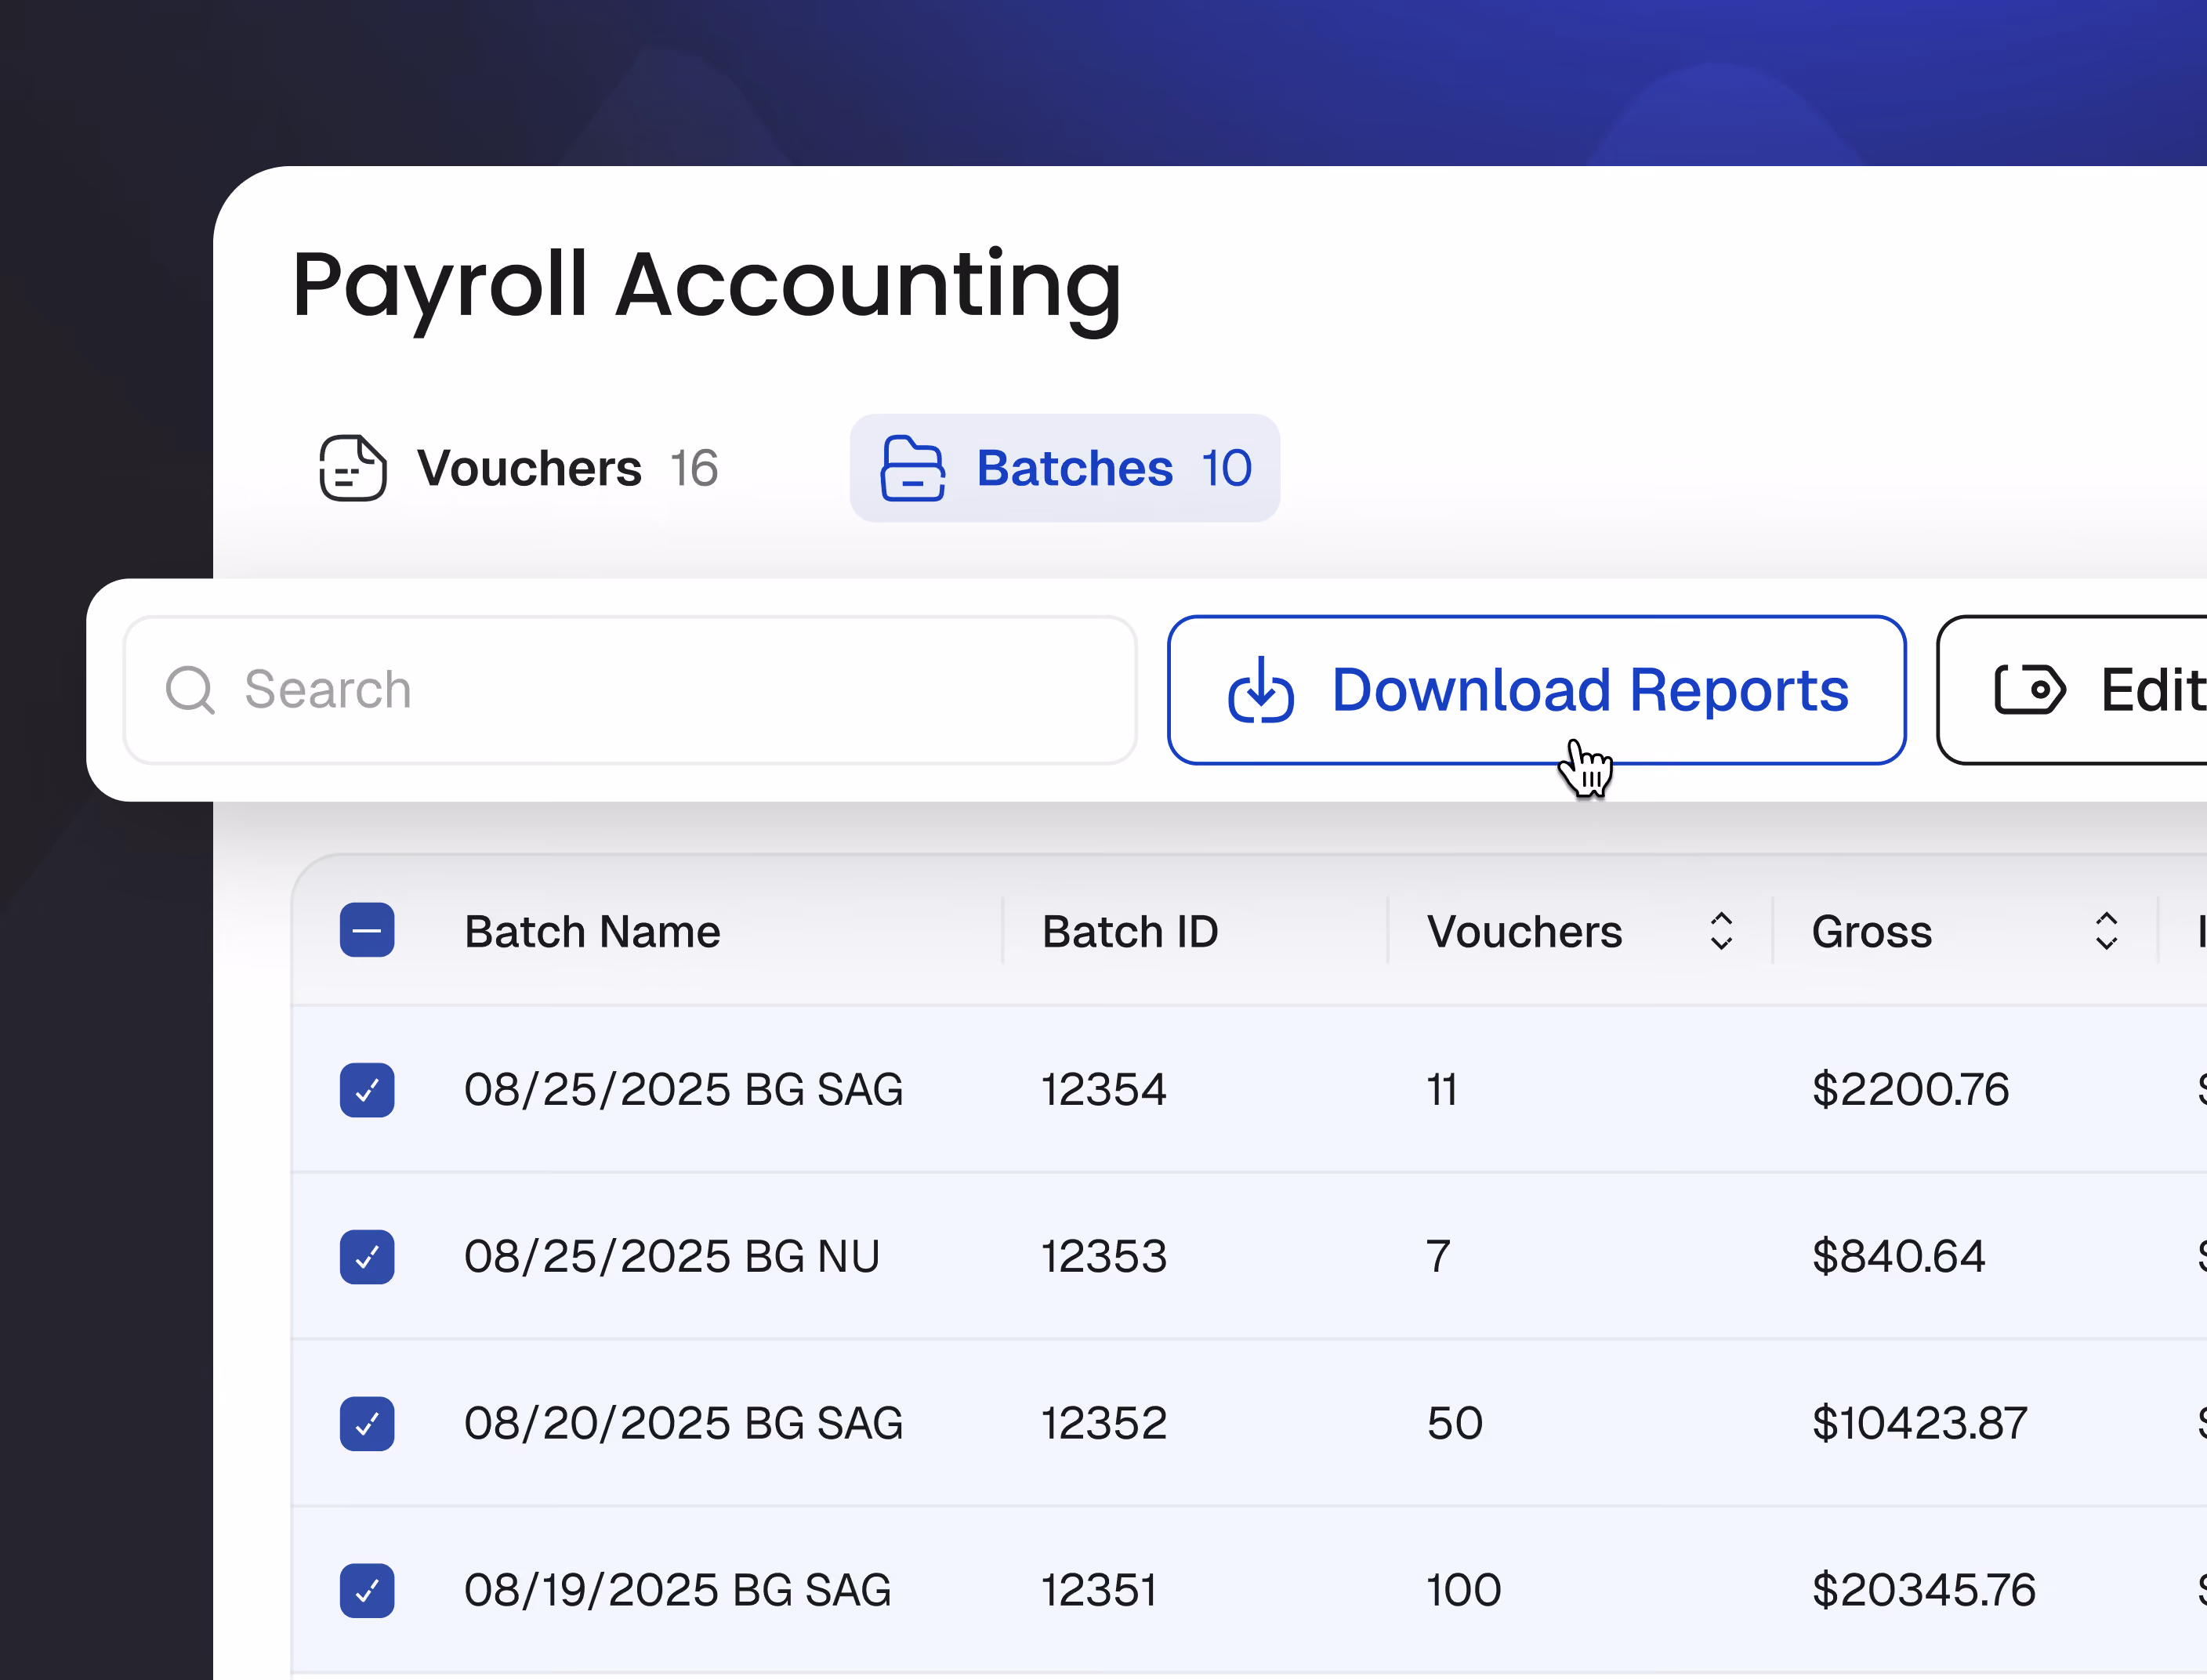
Task: Click gross amount $10423.87
Action: 1919,1424
